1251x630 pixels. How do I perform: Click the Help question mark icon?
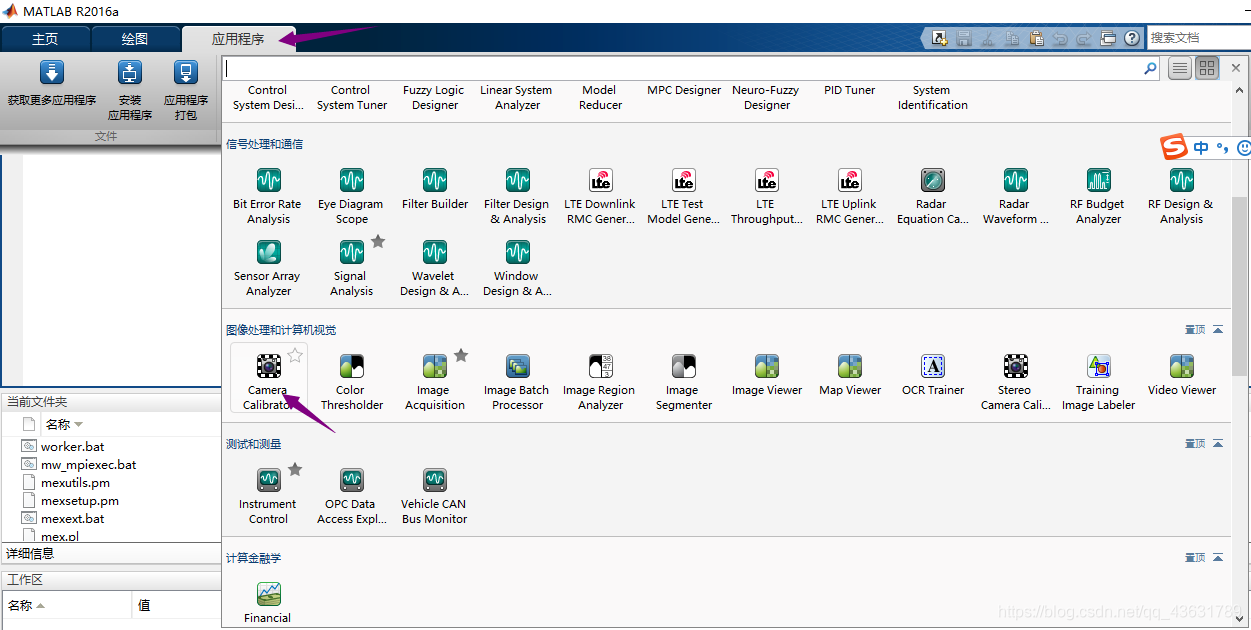(x=1132, y=38)
